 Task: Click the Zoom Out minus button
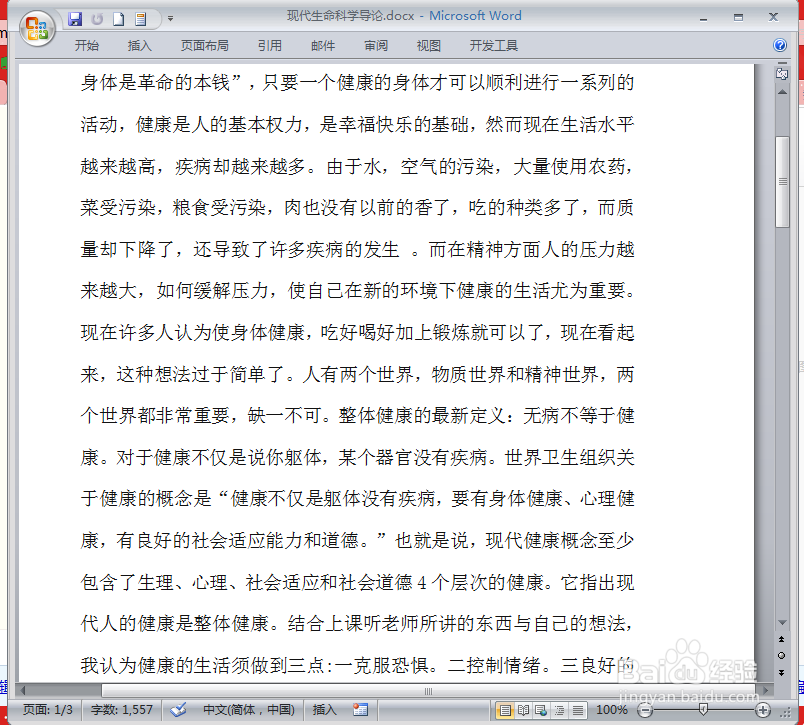645,710
